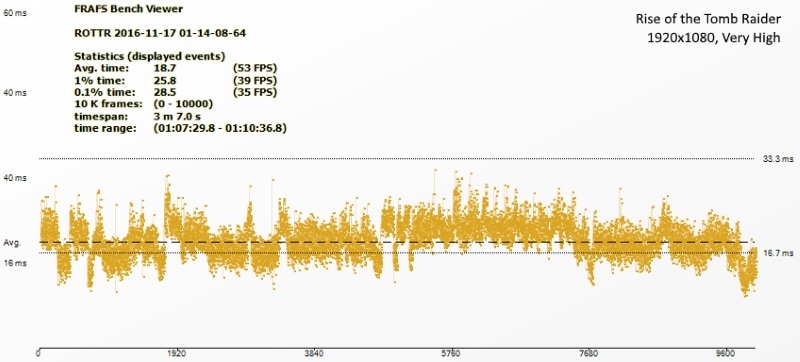Viewport: 800px width, 362px height.
Task: Click the (39 FPS) value
Action: pos(255,81)
